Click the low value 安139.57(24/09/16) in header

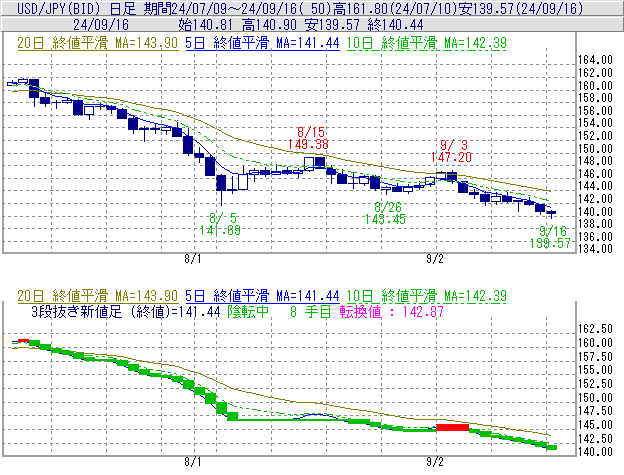(x=521, y=8)
